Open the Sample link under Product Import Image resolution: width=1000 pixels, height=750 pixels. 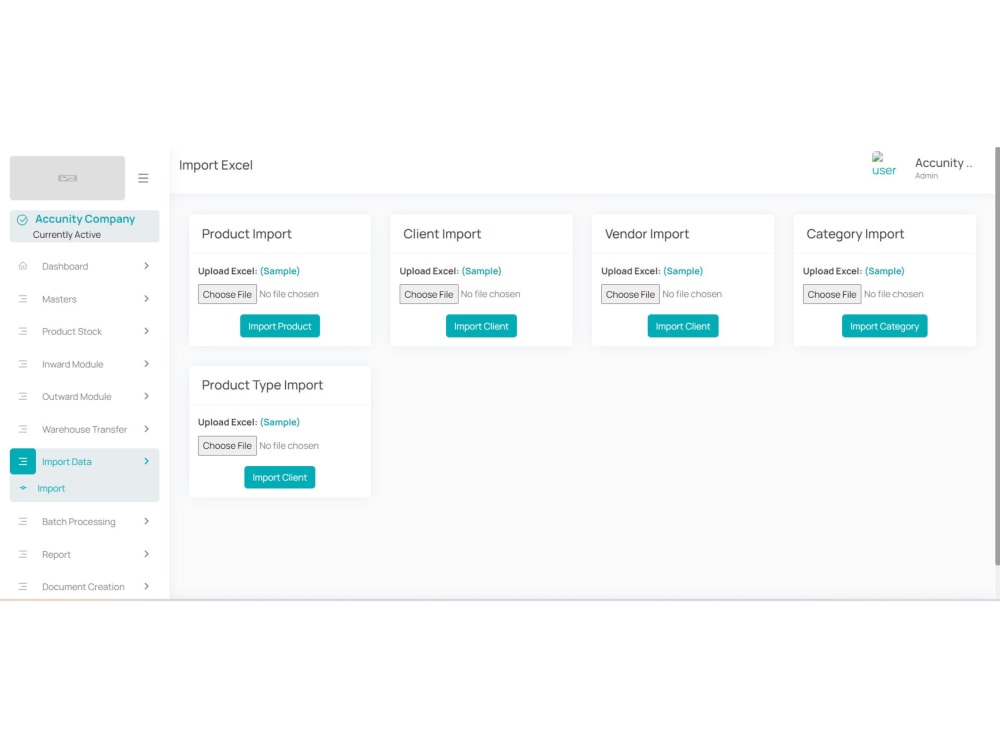pyautogui.click(x=281, y=270)
